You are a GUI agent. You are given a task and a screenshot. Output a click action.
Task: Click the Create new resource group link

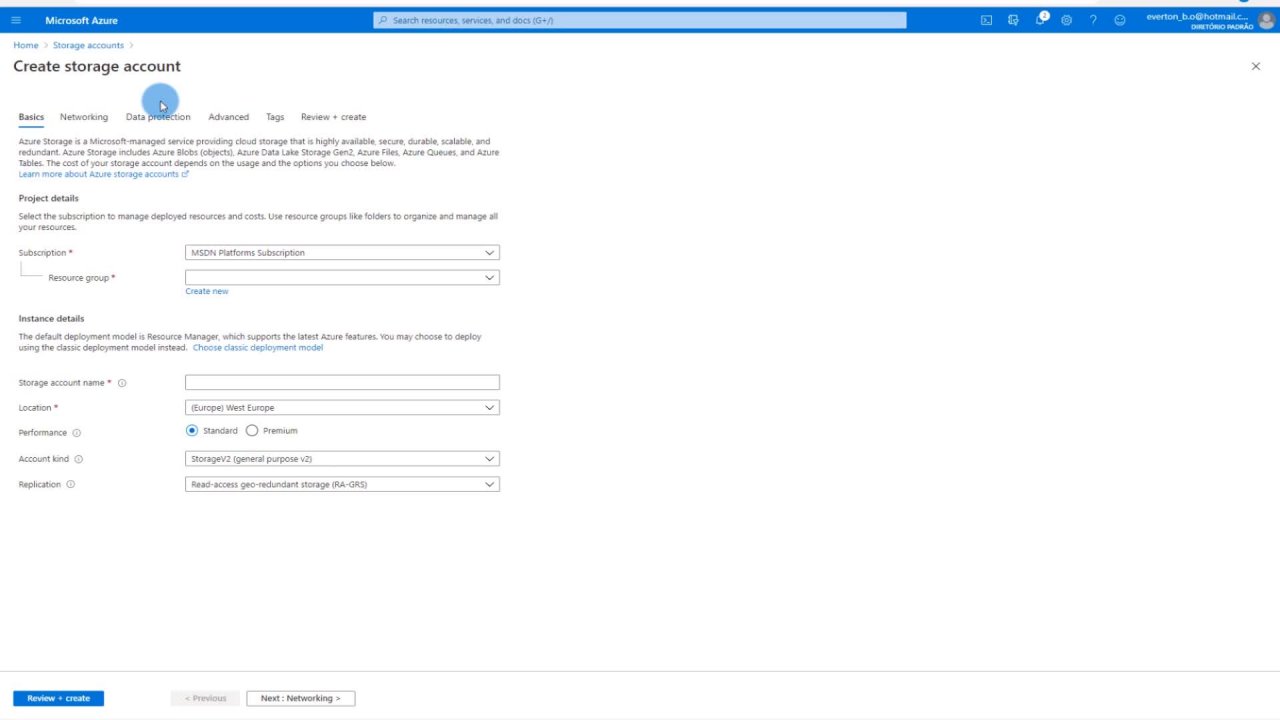(206, 291)
